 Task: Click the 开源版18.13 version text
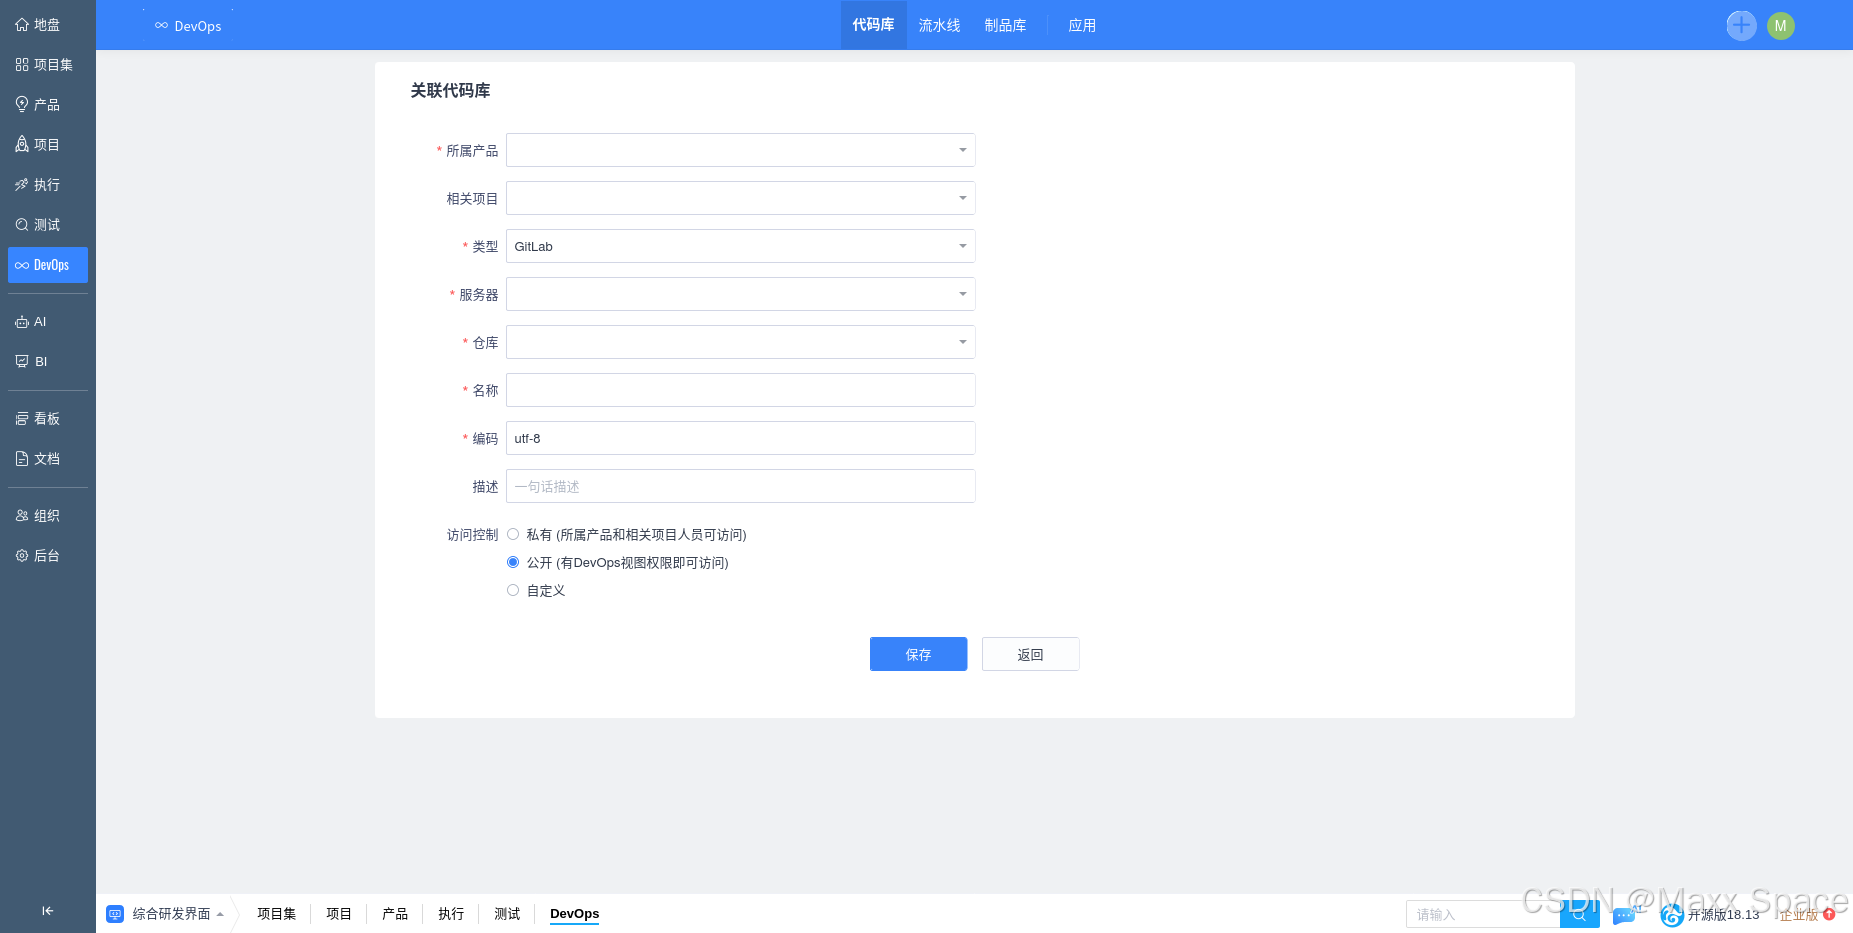coord(1723,915)
